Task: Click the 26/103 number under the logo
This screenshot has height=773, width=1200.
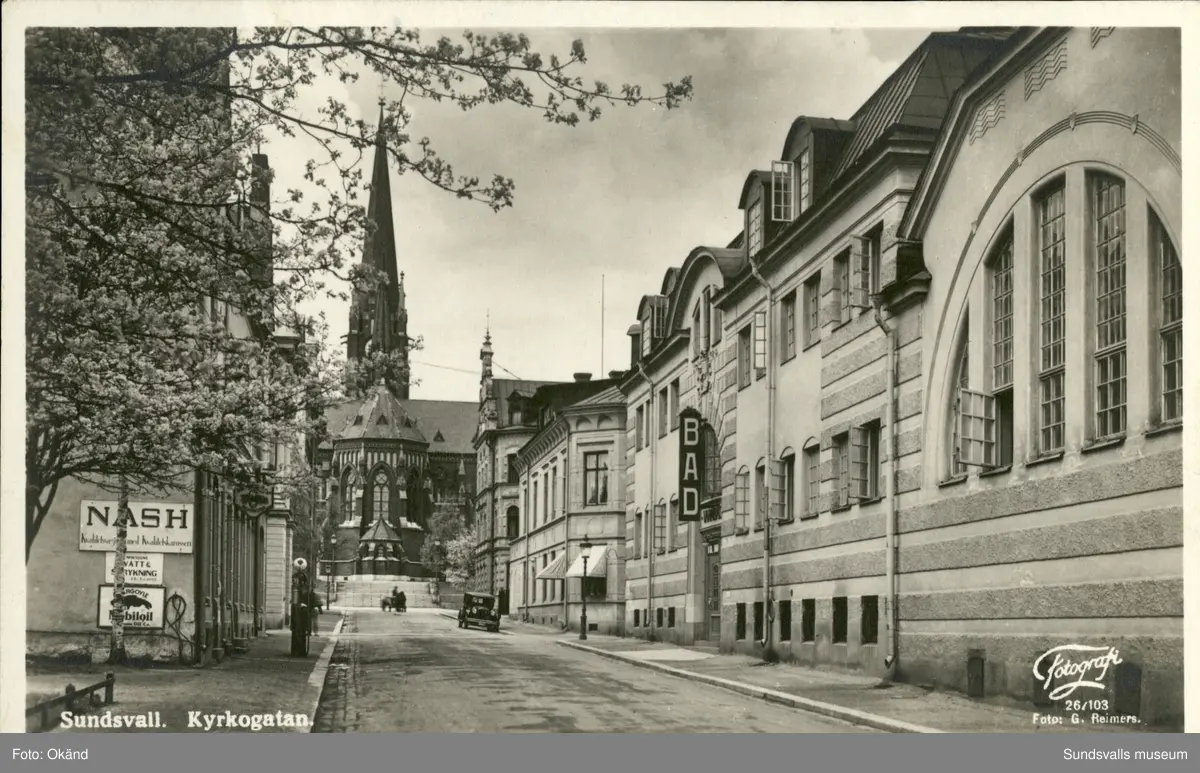Action: coord(1086,704)
